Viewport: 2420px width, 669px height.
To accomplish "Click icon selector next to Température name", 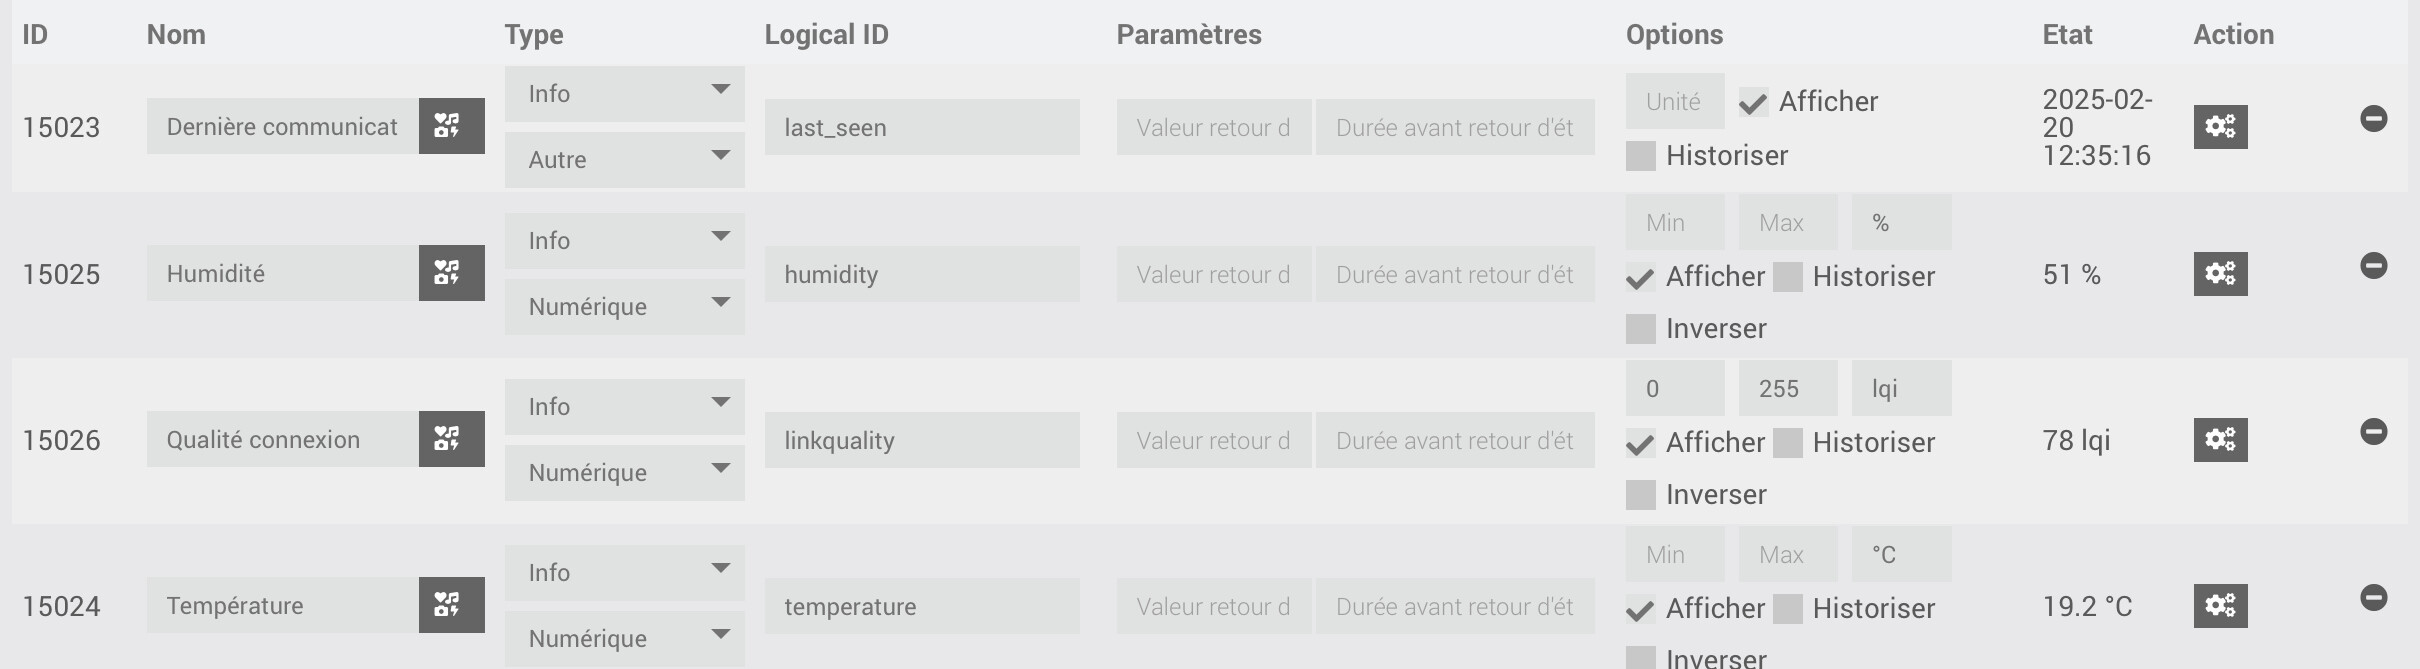I will pos(451,605).
